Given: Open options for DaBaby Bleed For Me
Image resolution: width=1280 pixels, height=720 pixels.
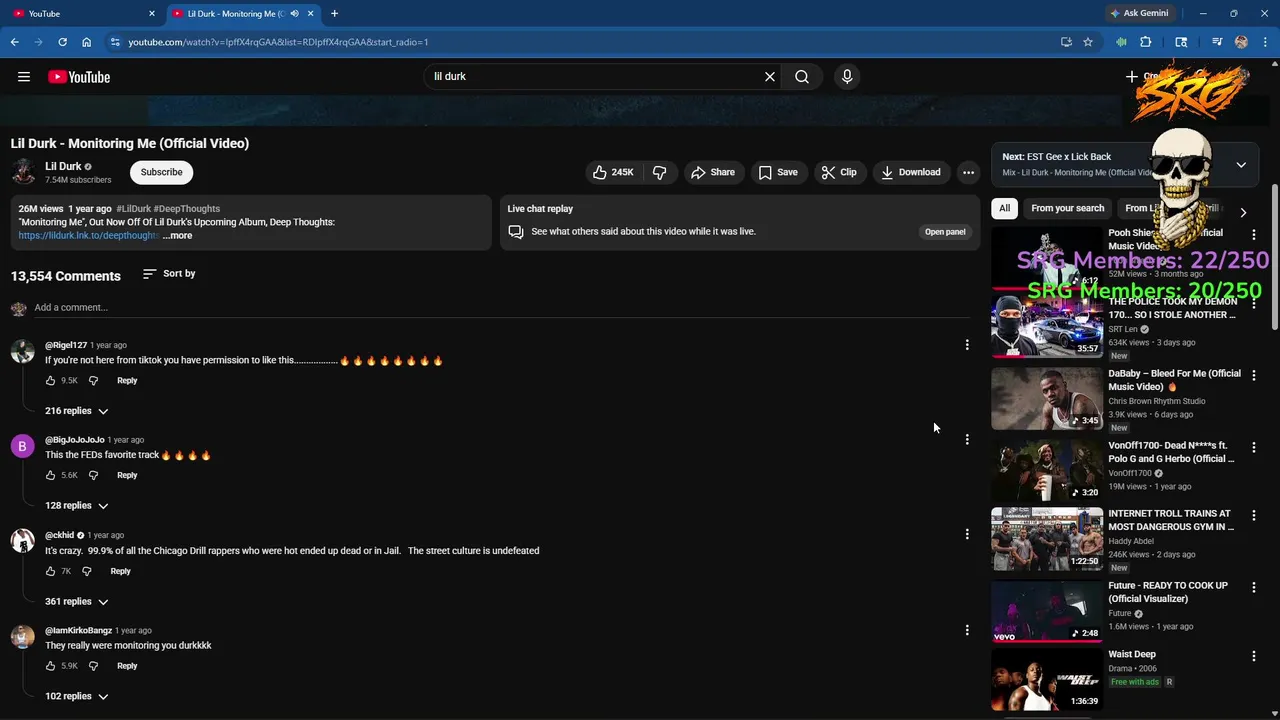Looking at the screenshot, I should coord(1254,376).
